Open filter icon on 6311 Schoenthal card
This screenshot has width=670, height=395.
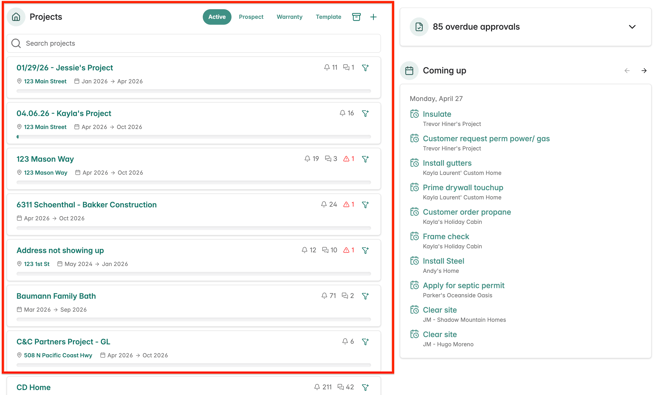pos(365,205)
